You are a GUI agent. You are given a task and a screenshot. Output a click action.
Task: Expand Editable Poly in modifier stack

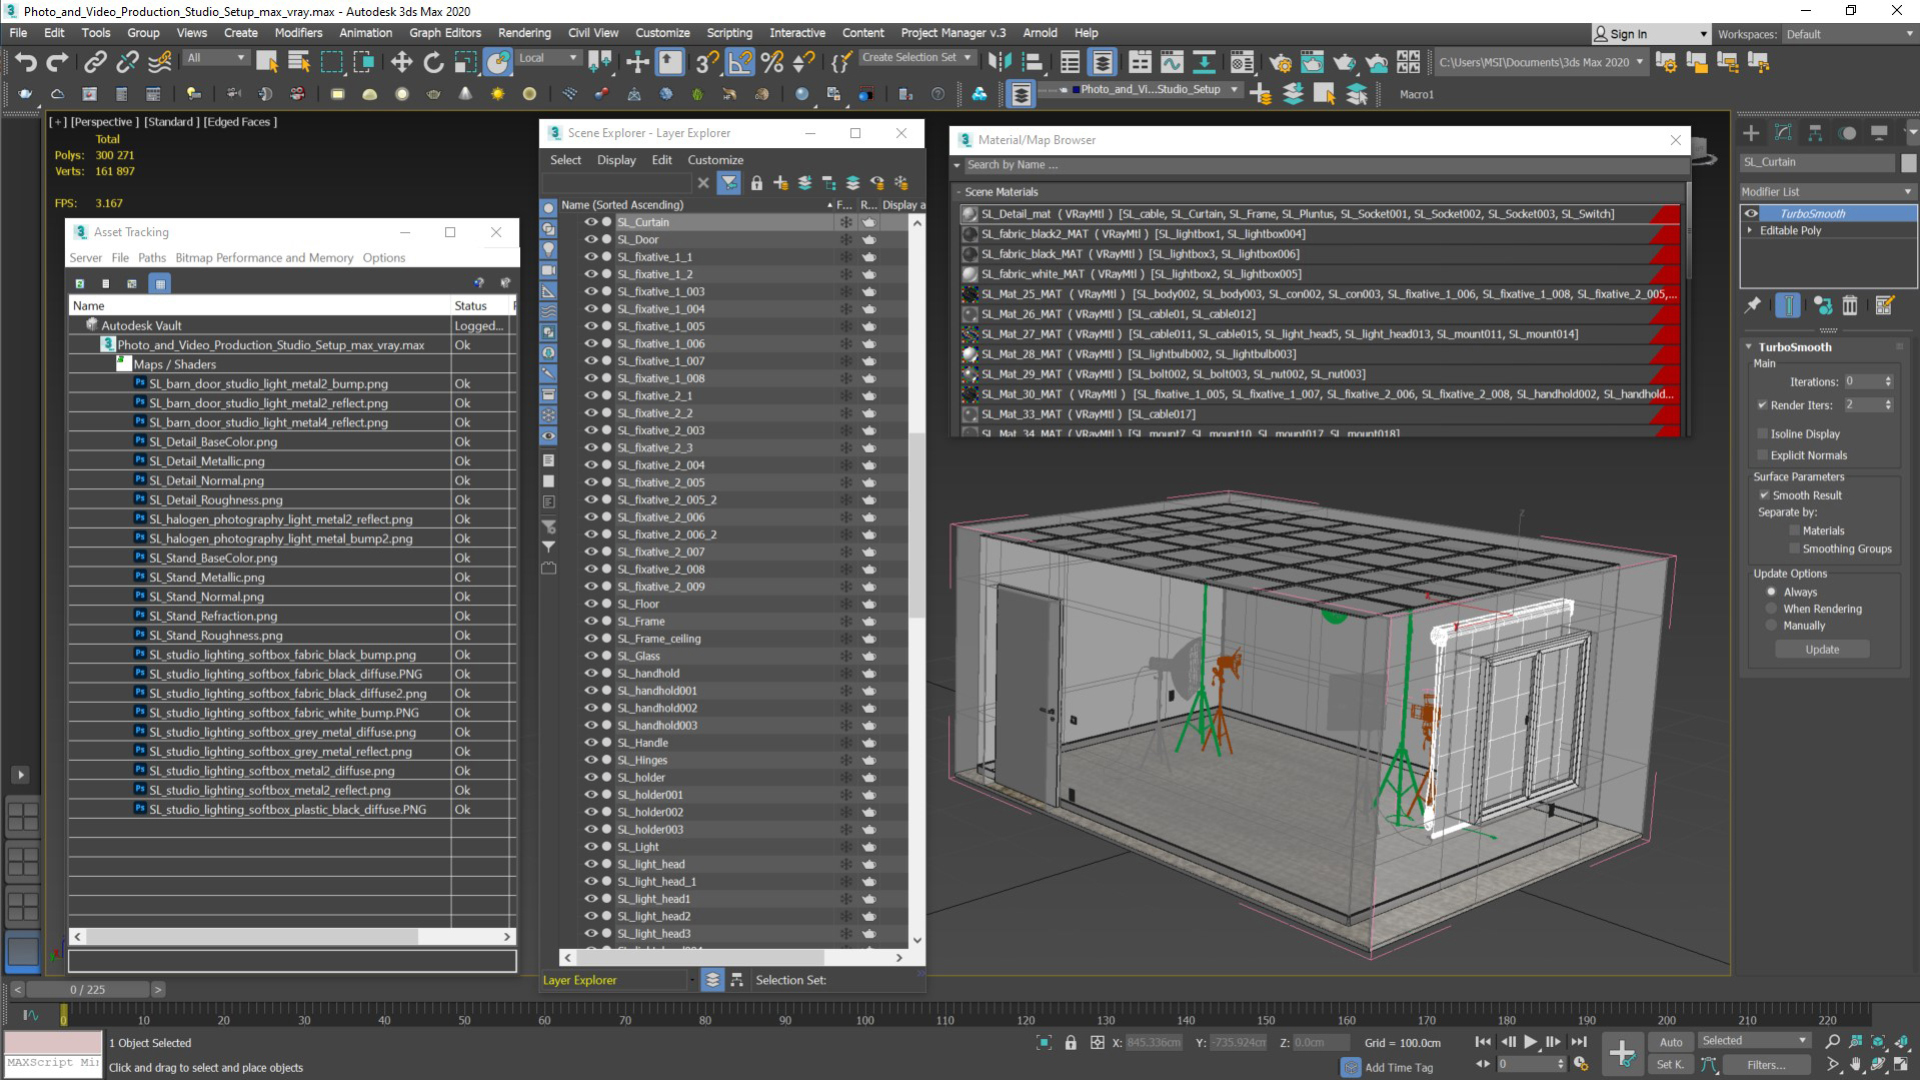click(x=1750, y=230)
